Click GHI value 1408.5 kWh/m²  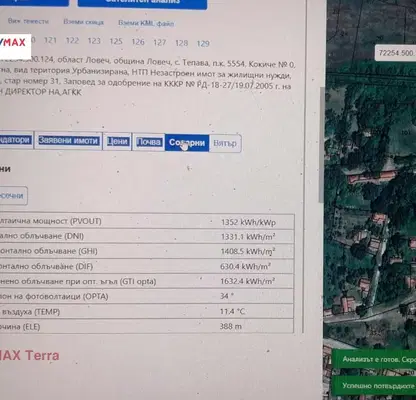248,251
